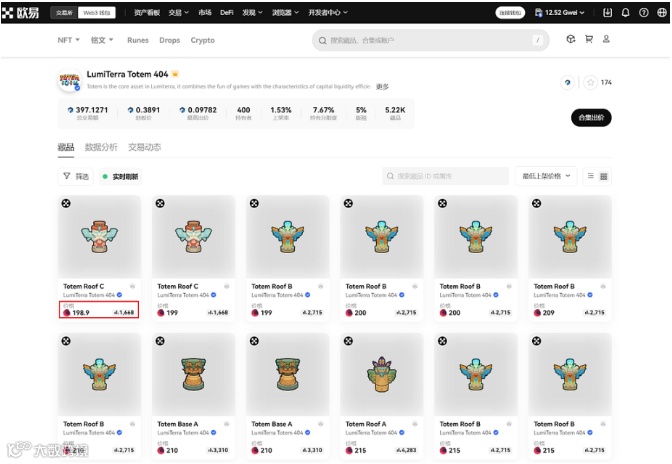The width and height of the screenshot is (672, 464).
Task: Open the shopping cart icon
Action: tap(589, 39)
